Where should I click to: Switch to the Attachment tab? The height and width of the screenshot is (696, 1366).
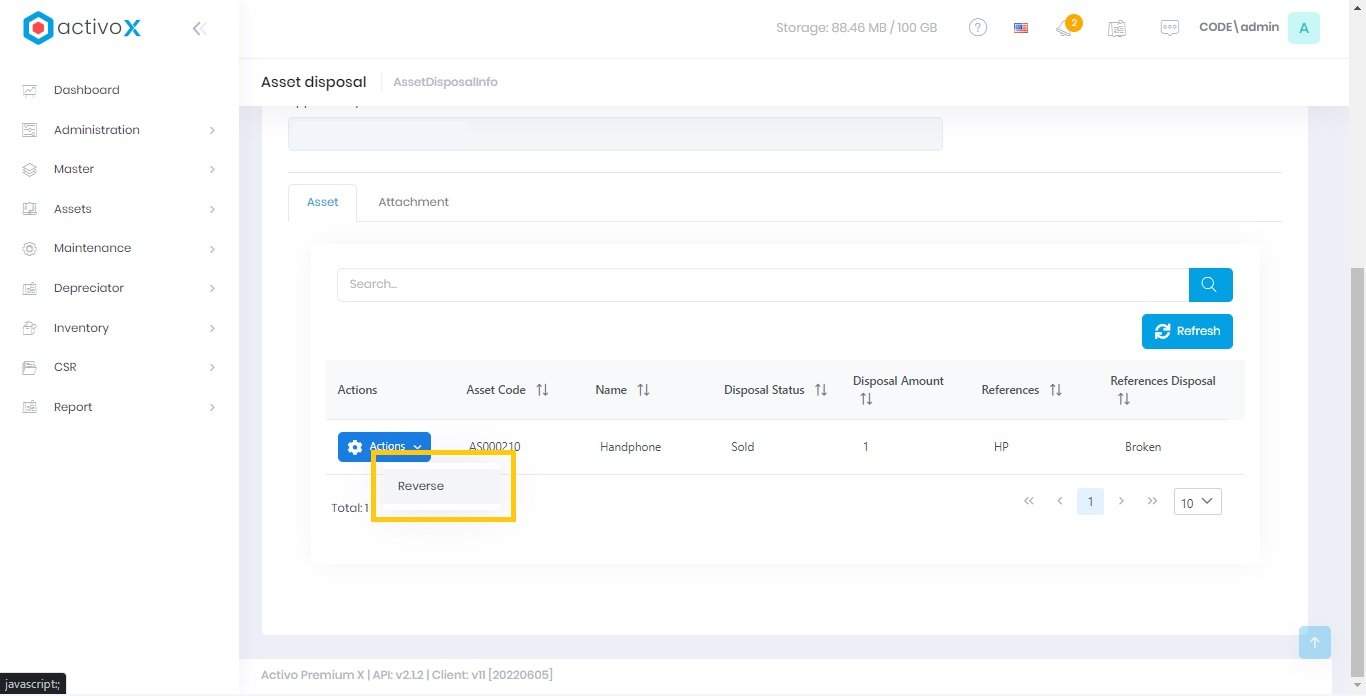click(x=413, y=202)
